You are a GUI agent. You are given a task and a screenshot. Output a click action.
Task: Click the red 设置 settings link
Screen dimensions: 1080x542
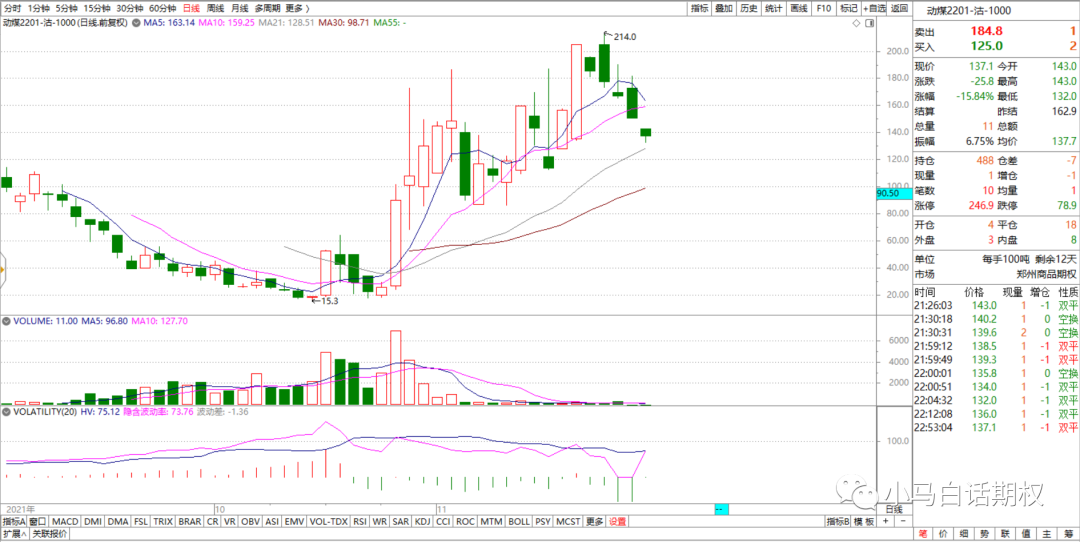coord(618,522)
